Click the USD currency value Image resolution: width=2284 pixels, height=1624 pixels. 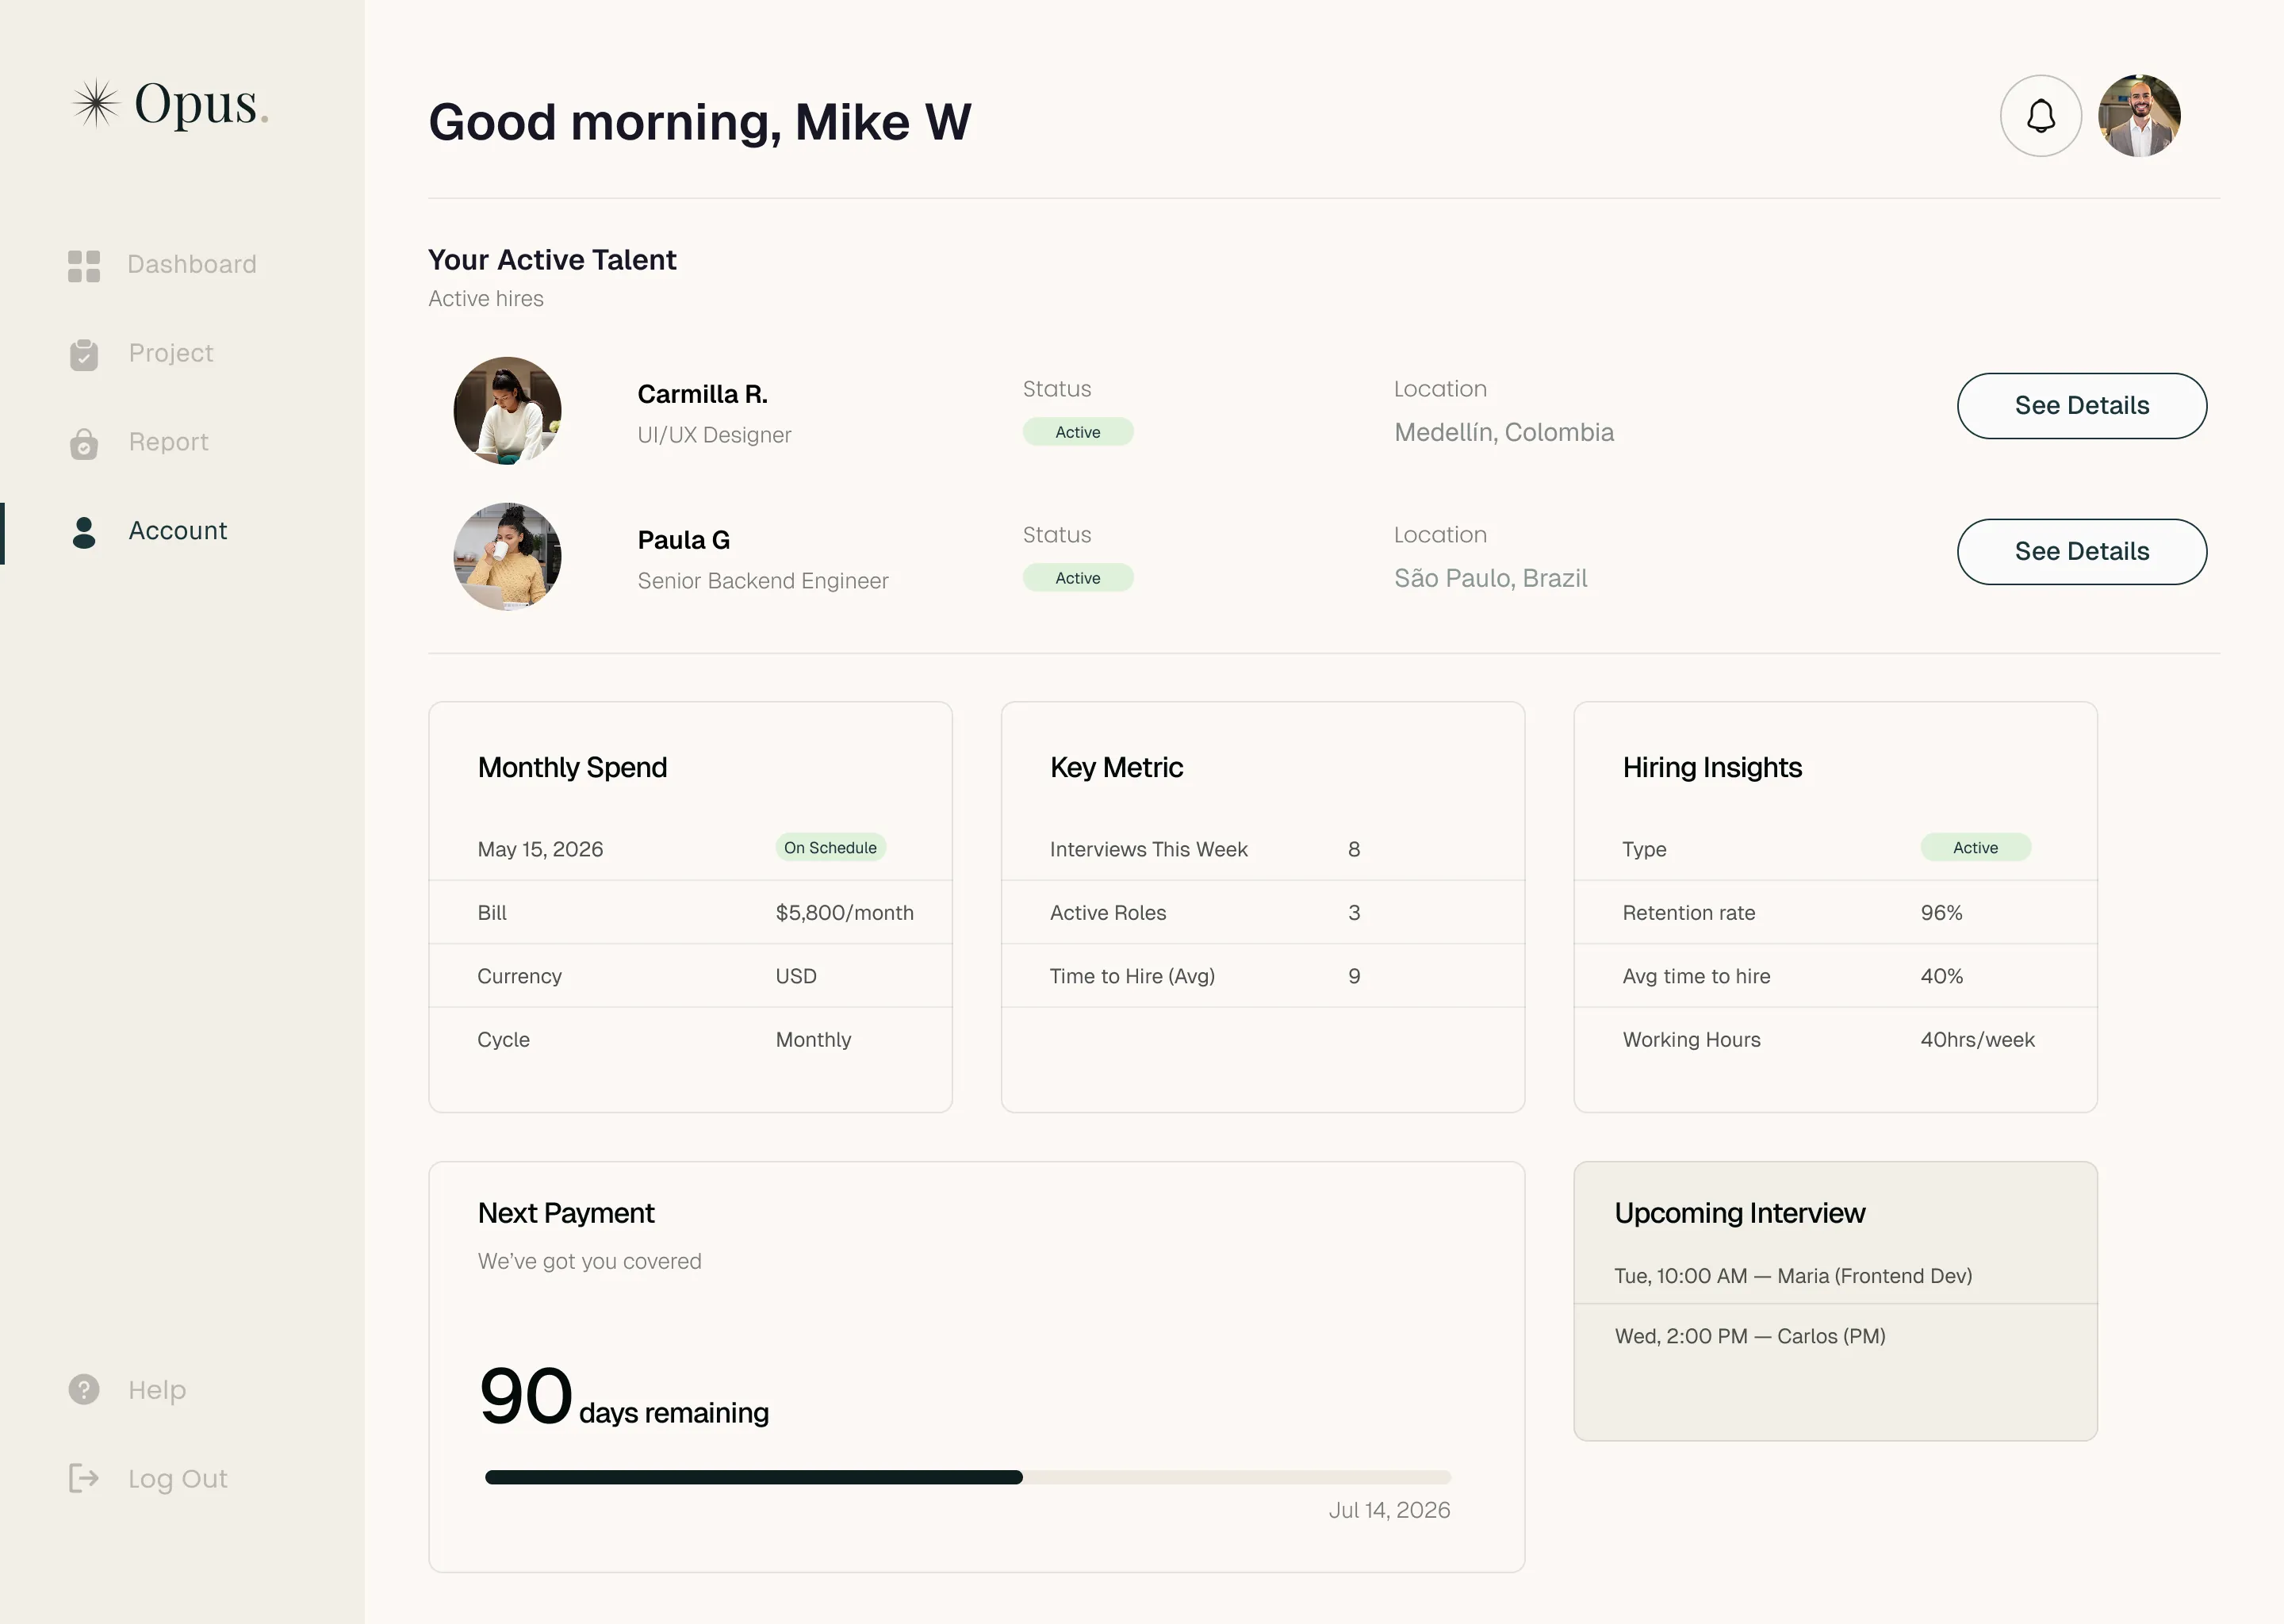(796, 976)
